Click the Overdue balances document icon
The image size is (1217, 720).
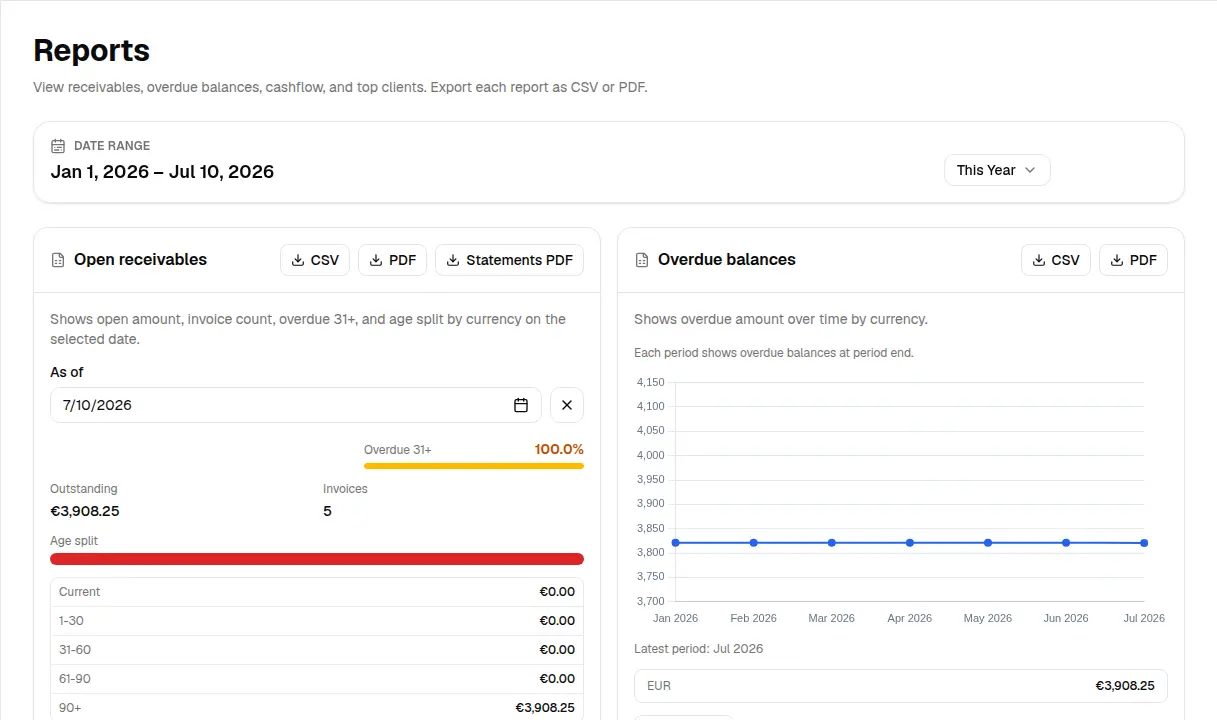pos(642,260)
